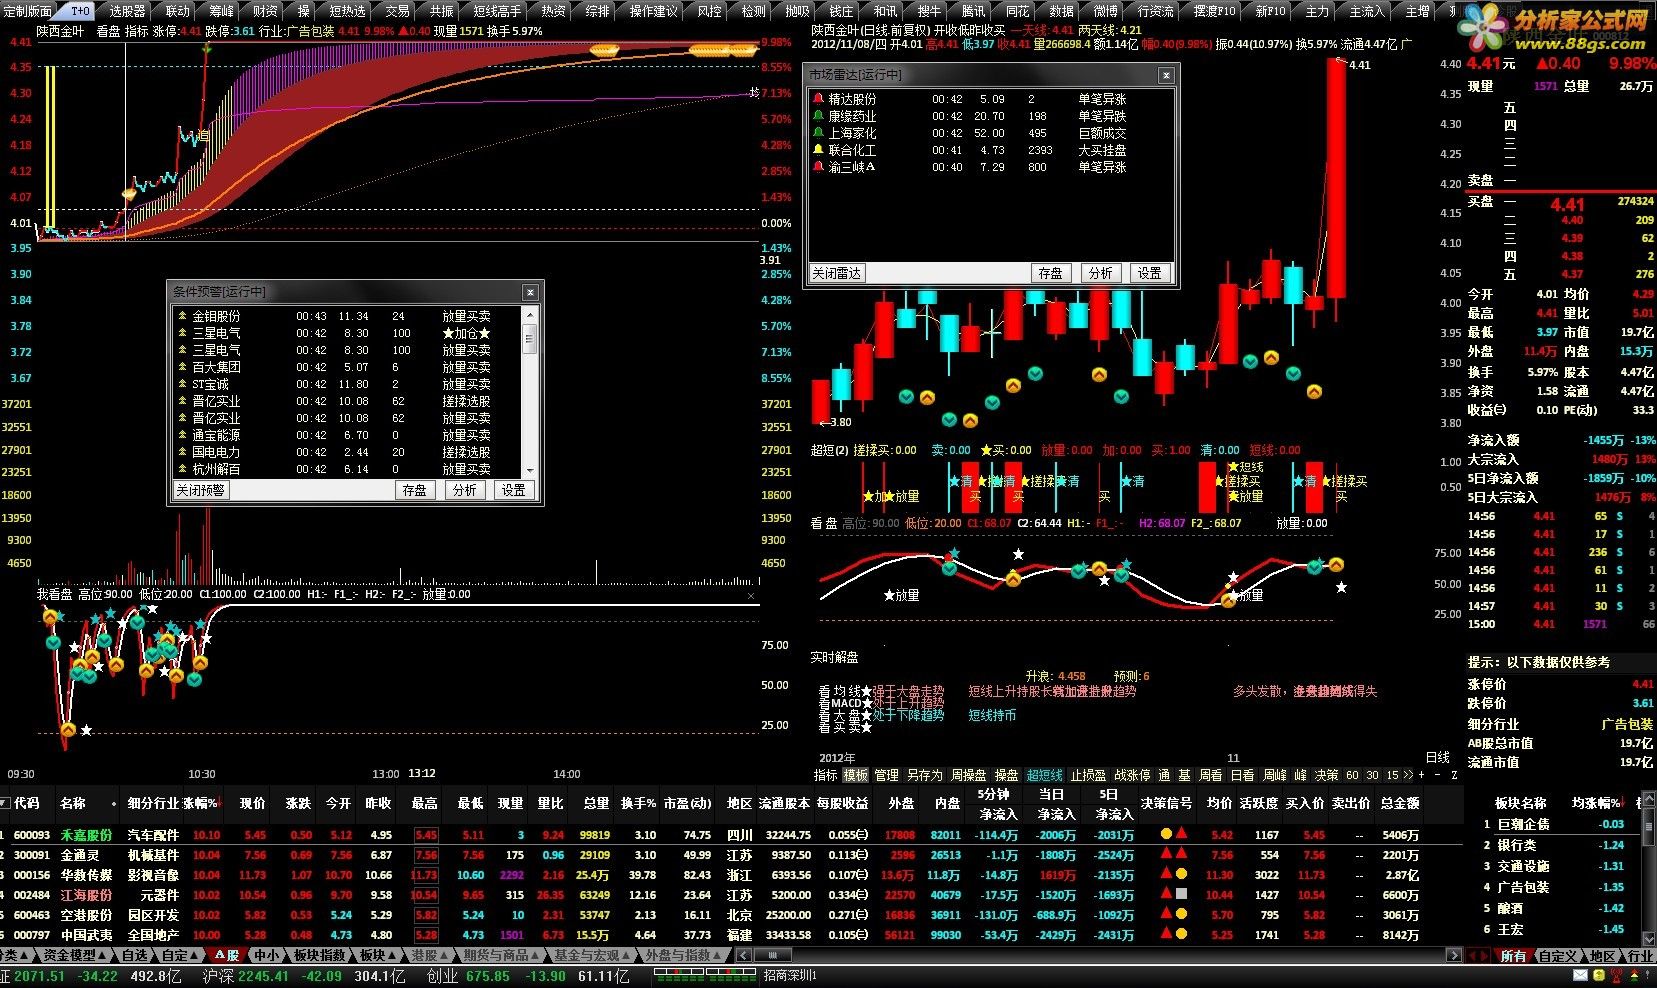The width and height of the screenshot is (1657, 988).
Task: Click the bell icon beside 联合化工
Action: click(x=818, y=150)
